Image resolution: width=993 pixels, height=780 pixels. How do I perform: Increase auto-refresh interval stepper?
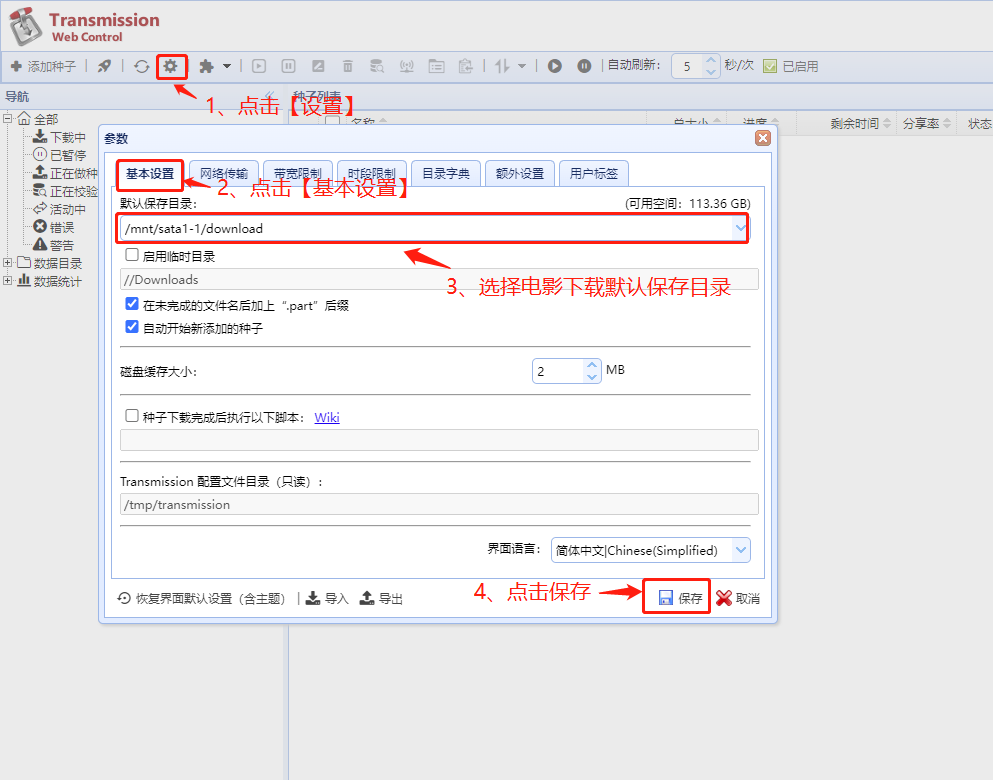pyautogui.click(x=711, y=60)
